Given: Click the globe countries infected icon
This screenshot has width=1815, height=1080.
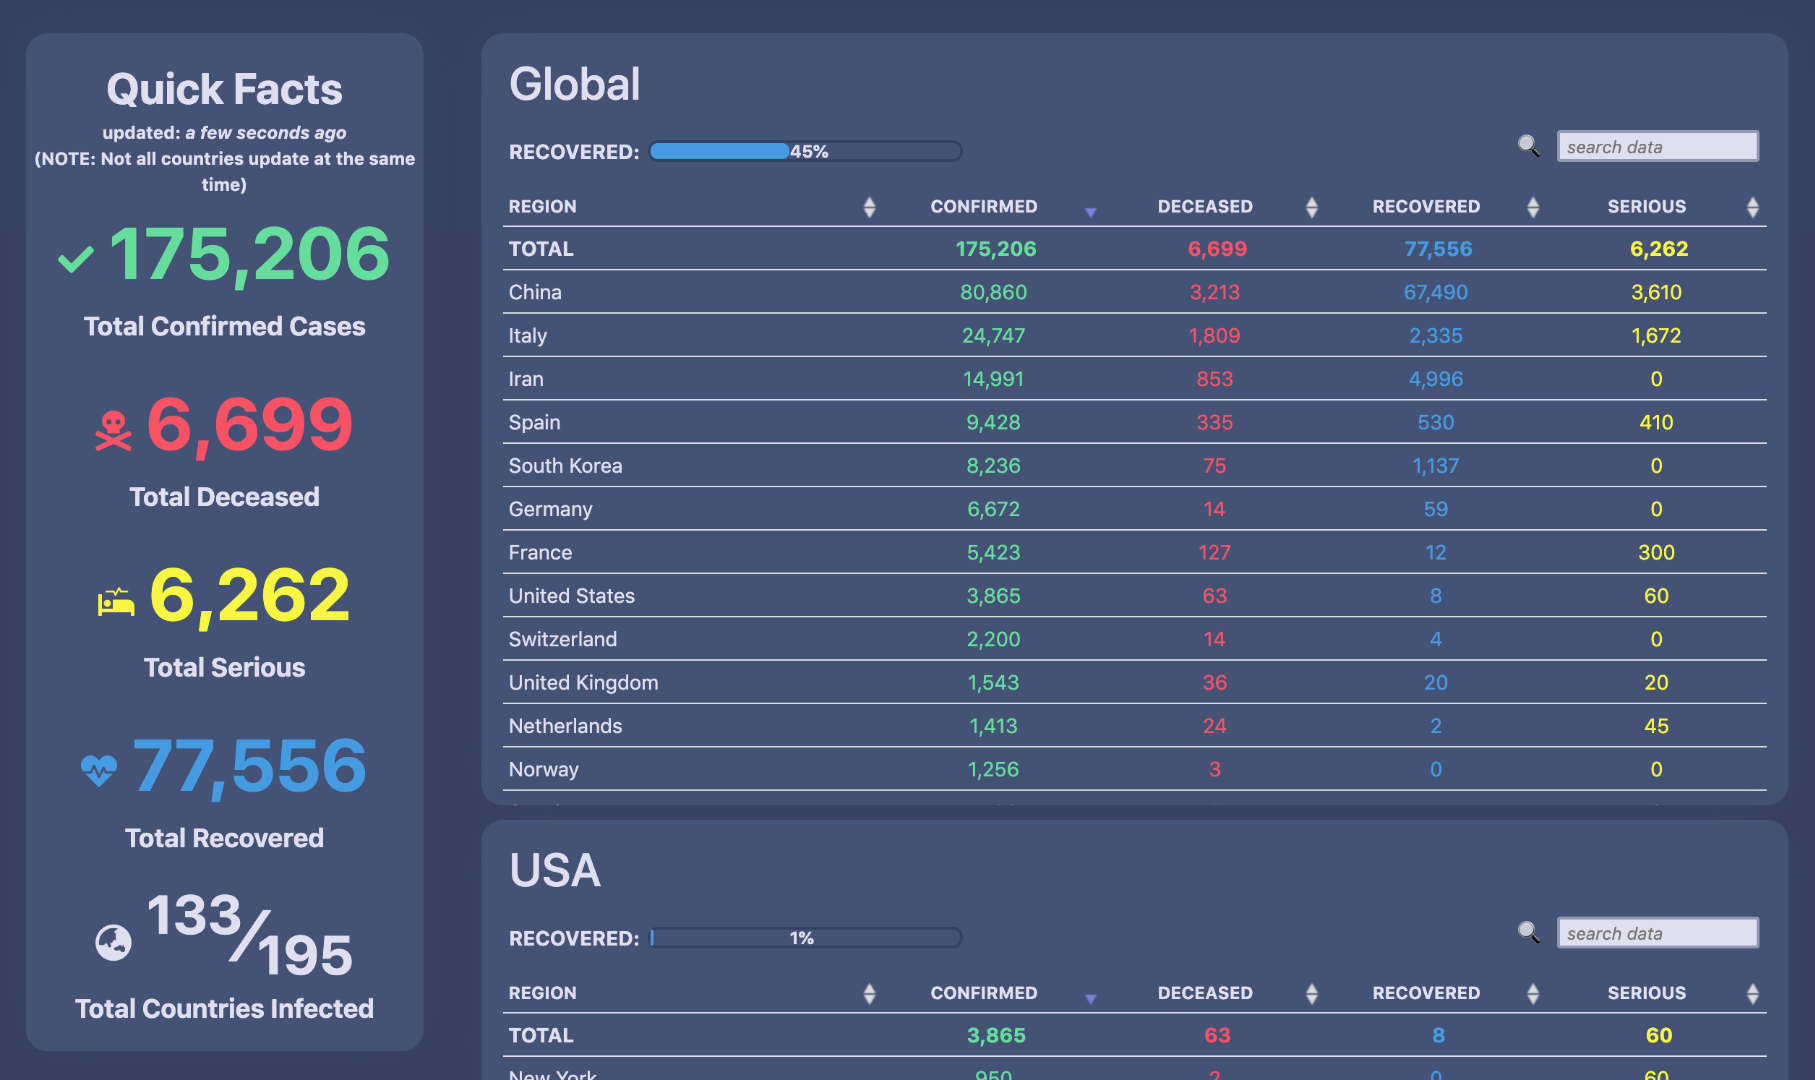Looking at the screenshot, I should click(x=113, y=942).
